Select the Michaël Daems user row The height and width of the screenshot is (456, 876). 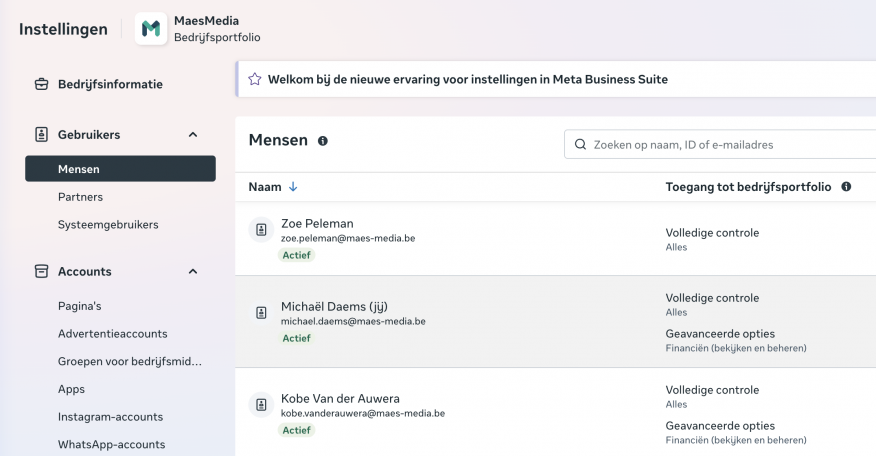coord(555,322)
